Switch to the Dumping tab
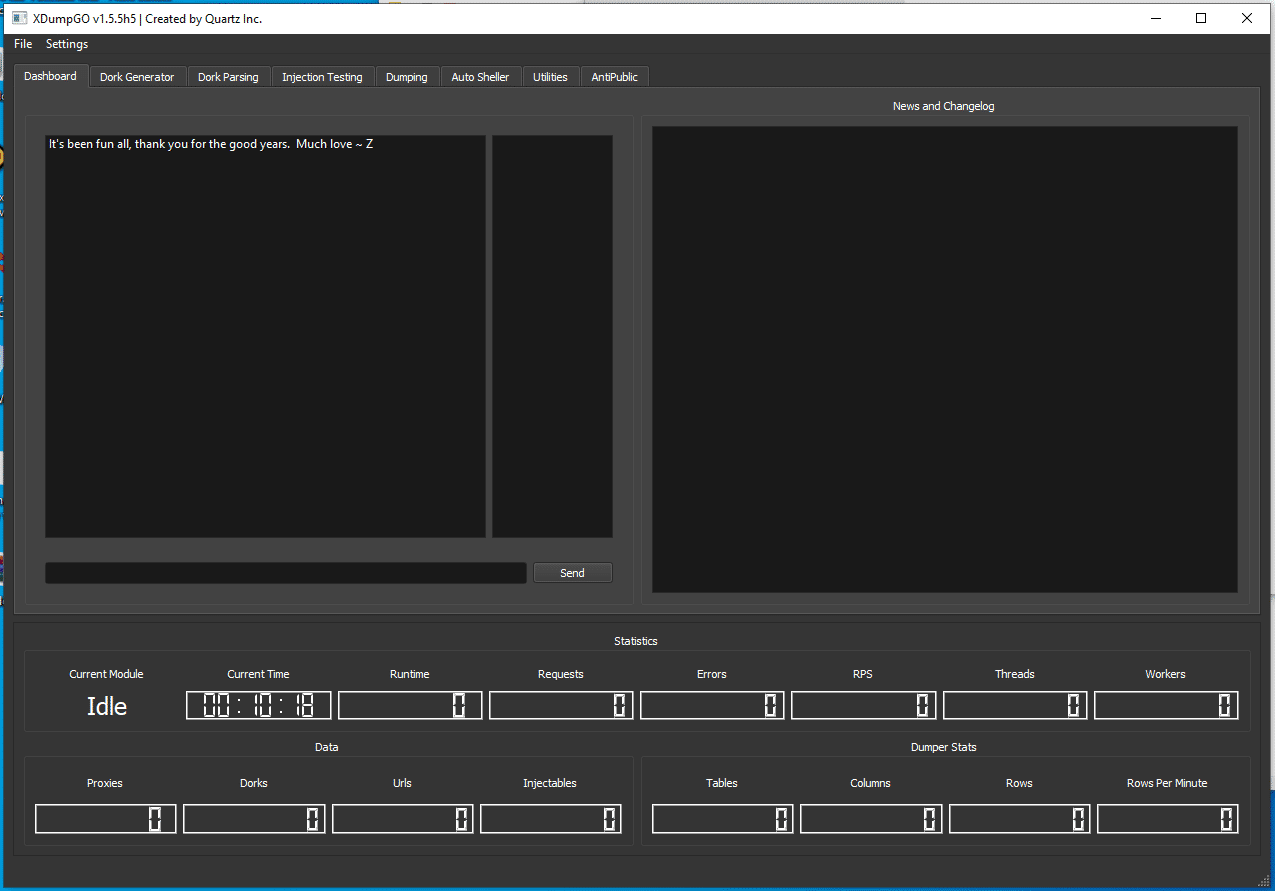This screenshot has width=1275, height=891. [x=406, y=77]
